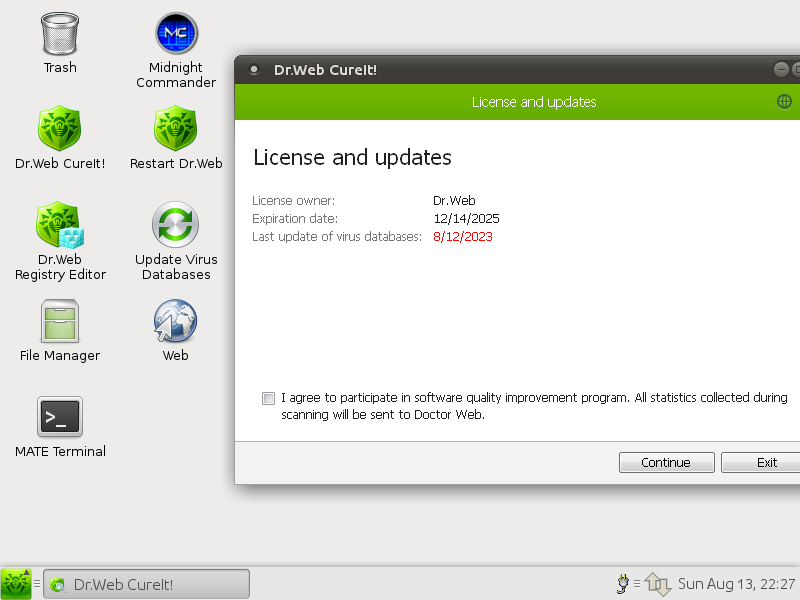The width and height of the screenshot is (800, 600).
Task: Open the File Manager desktop icon
Action: pyautogui.click(x=60, y=321)
